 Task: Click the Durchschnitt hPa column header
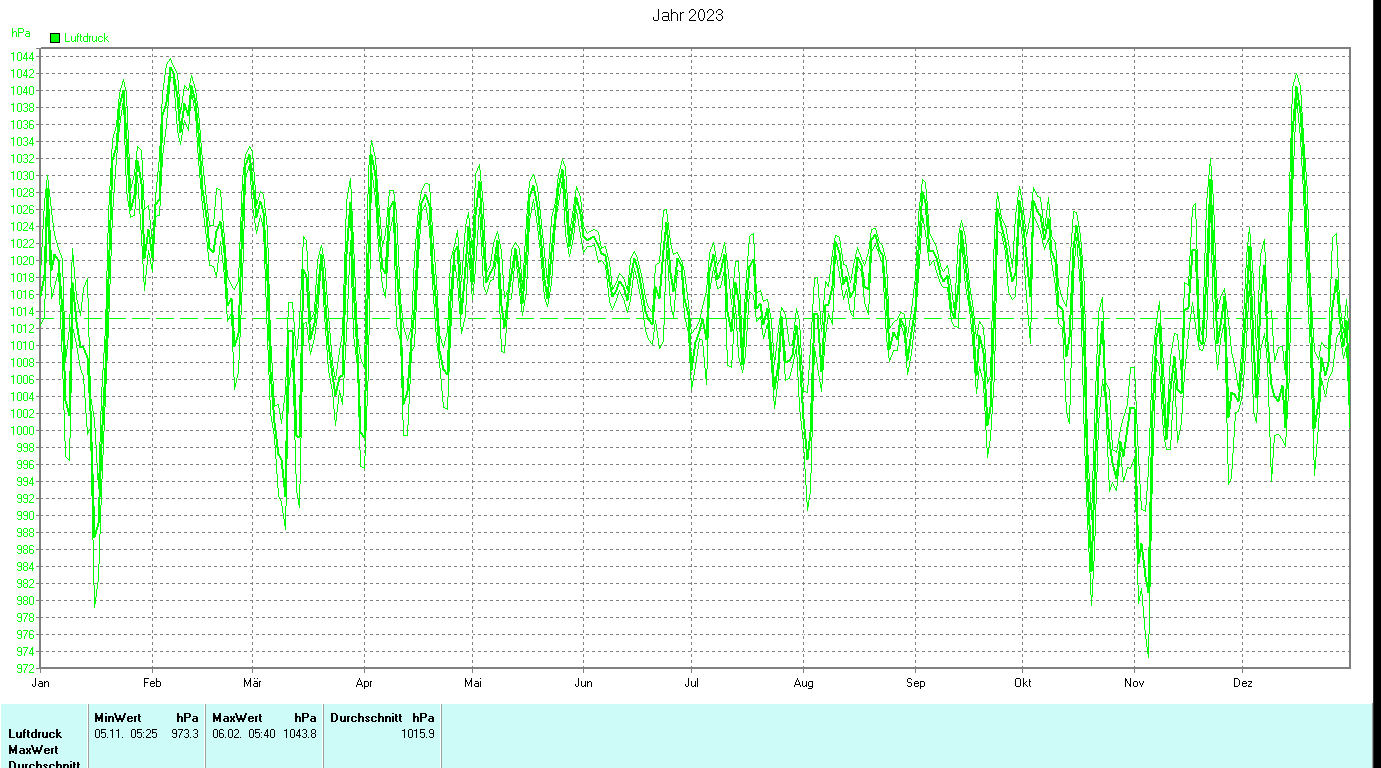382,718
